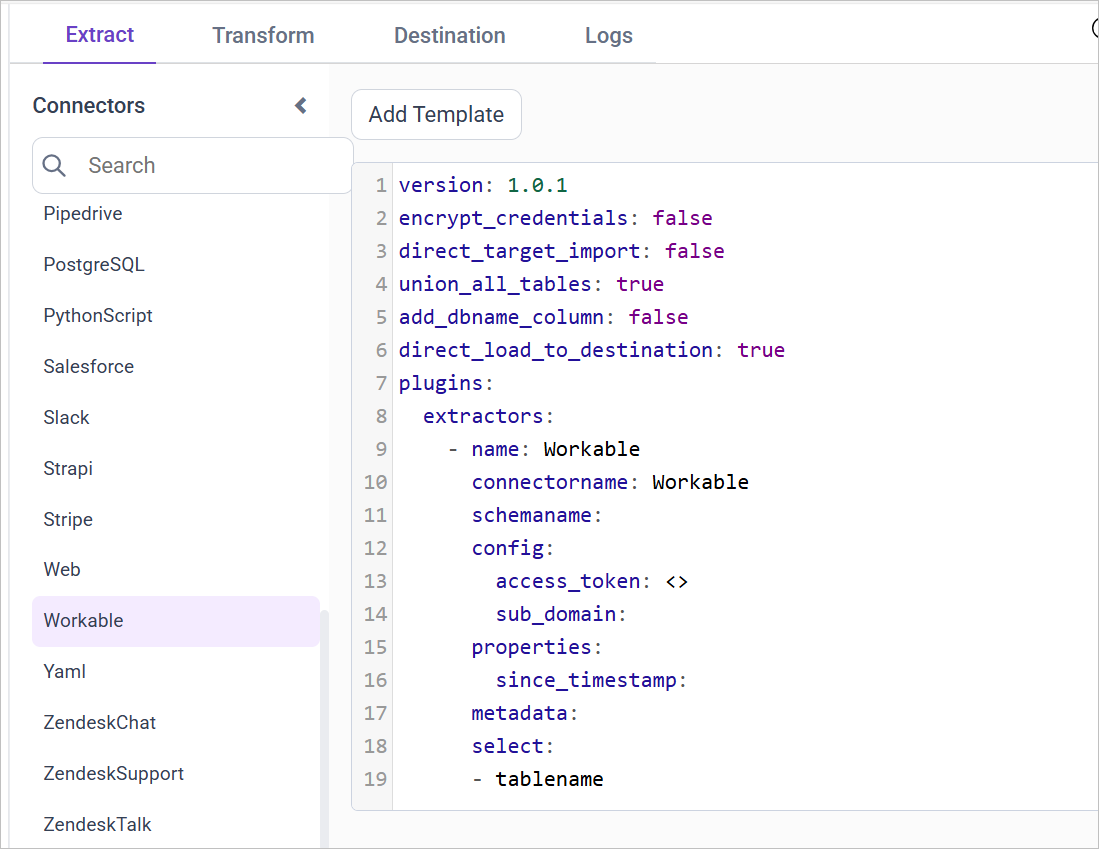Screen dimensions: 1099x849
Task: Open the PythonScript connector
Action: pos(97,315)
